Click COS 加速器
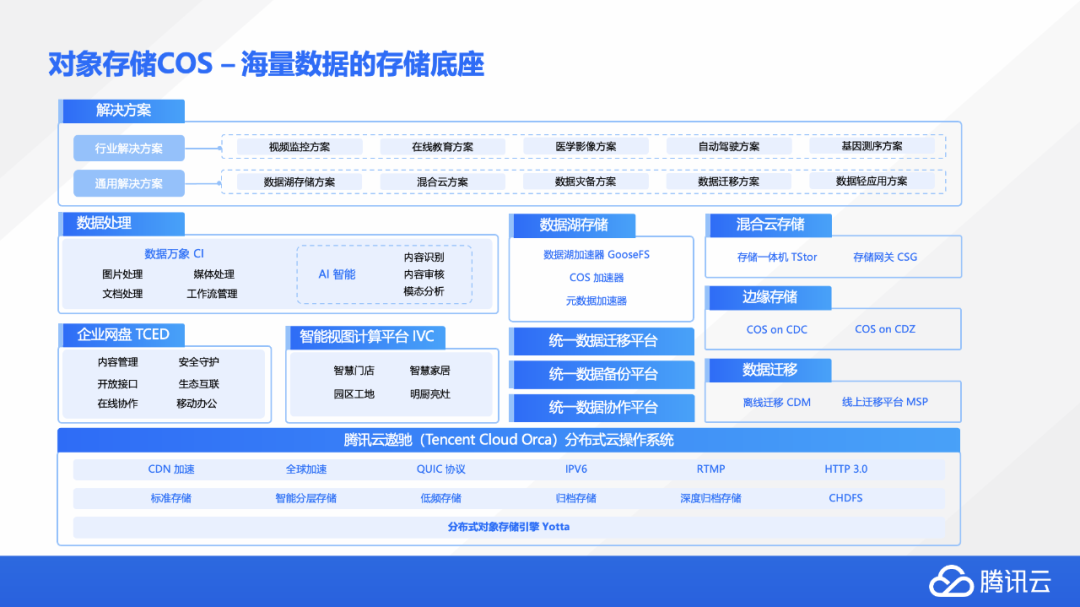The height and width of the screenshot is (607, 1080). coord(596,278)
